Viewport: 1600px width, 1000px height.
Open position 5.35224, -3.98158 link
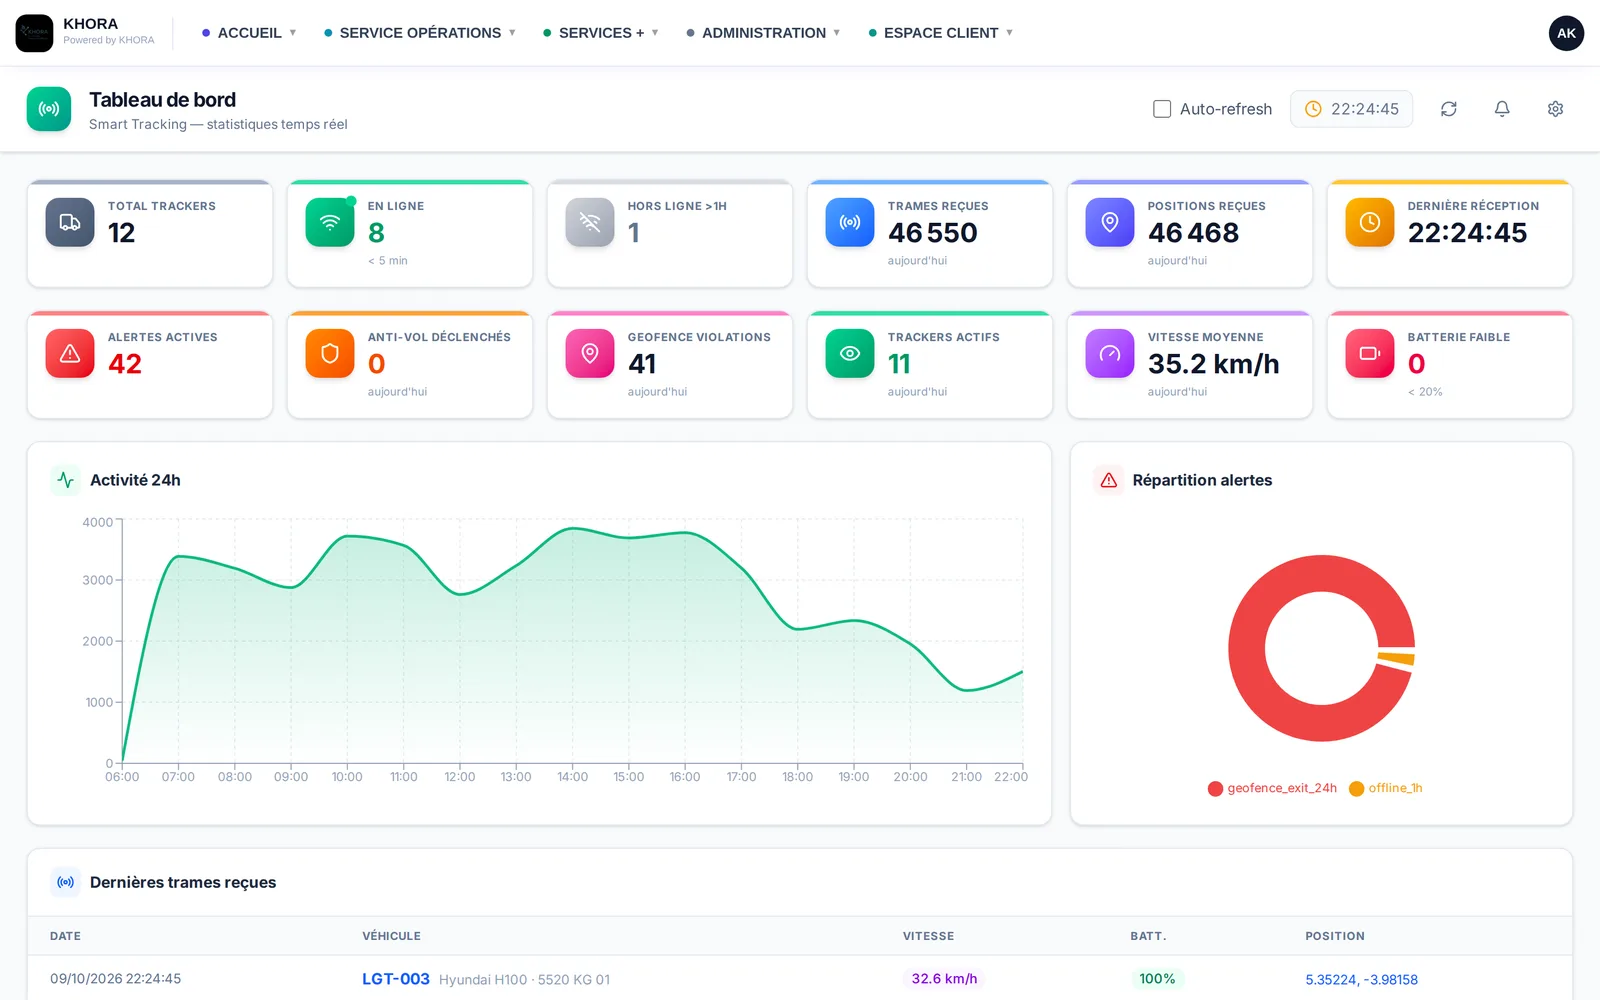1361,980
